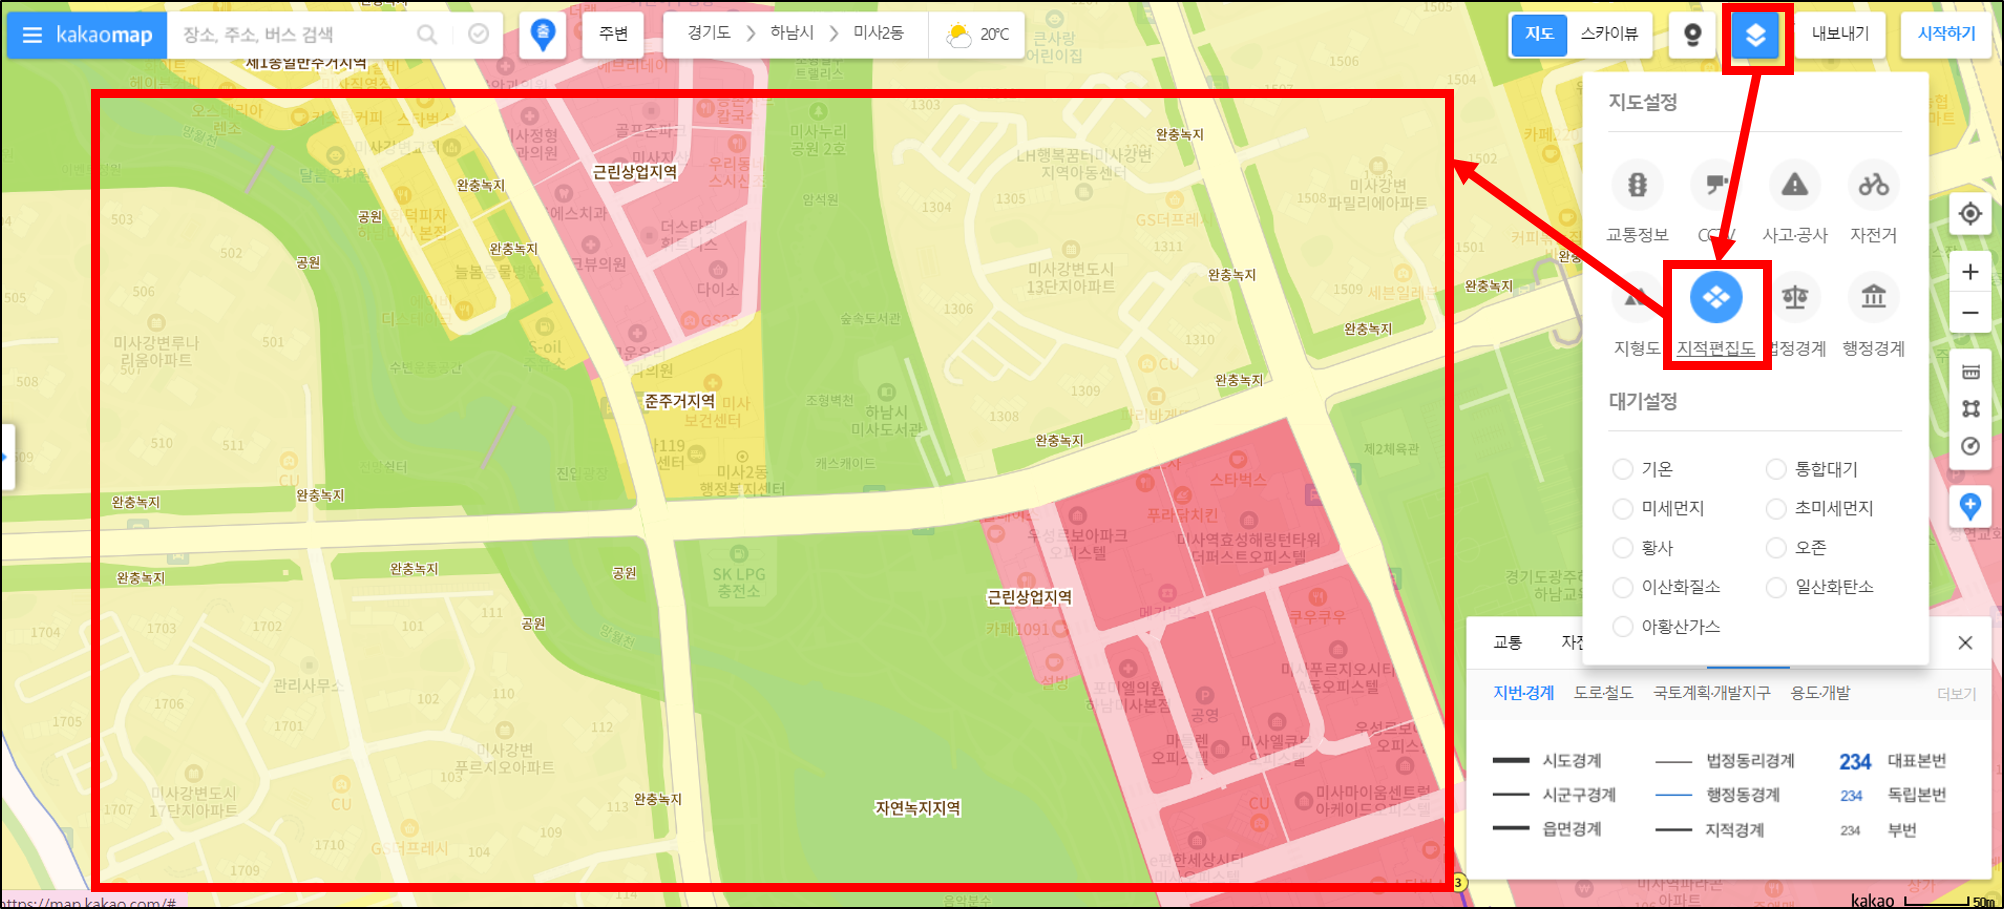Image resolution: width=2004 pixels, height=909 pixels.
Task: Select the area measurement tool
Action: pyautogui.click(x=1970, y=409)
